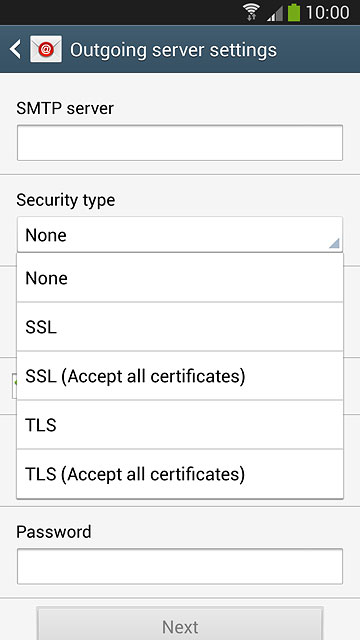
Task: Tap the 10:00 clock in status bar
Action: [327, 13]
